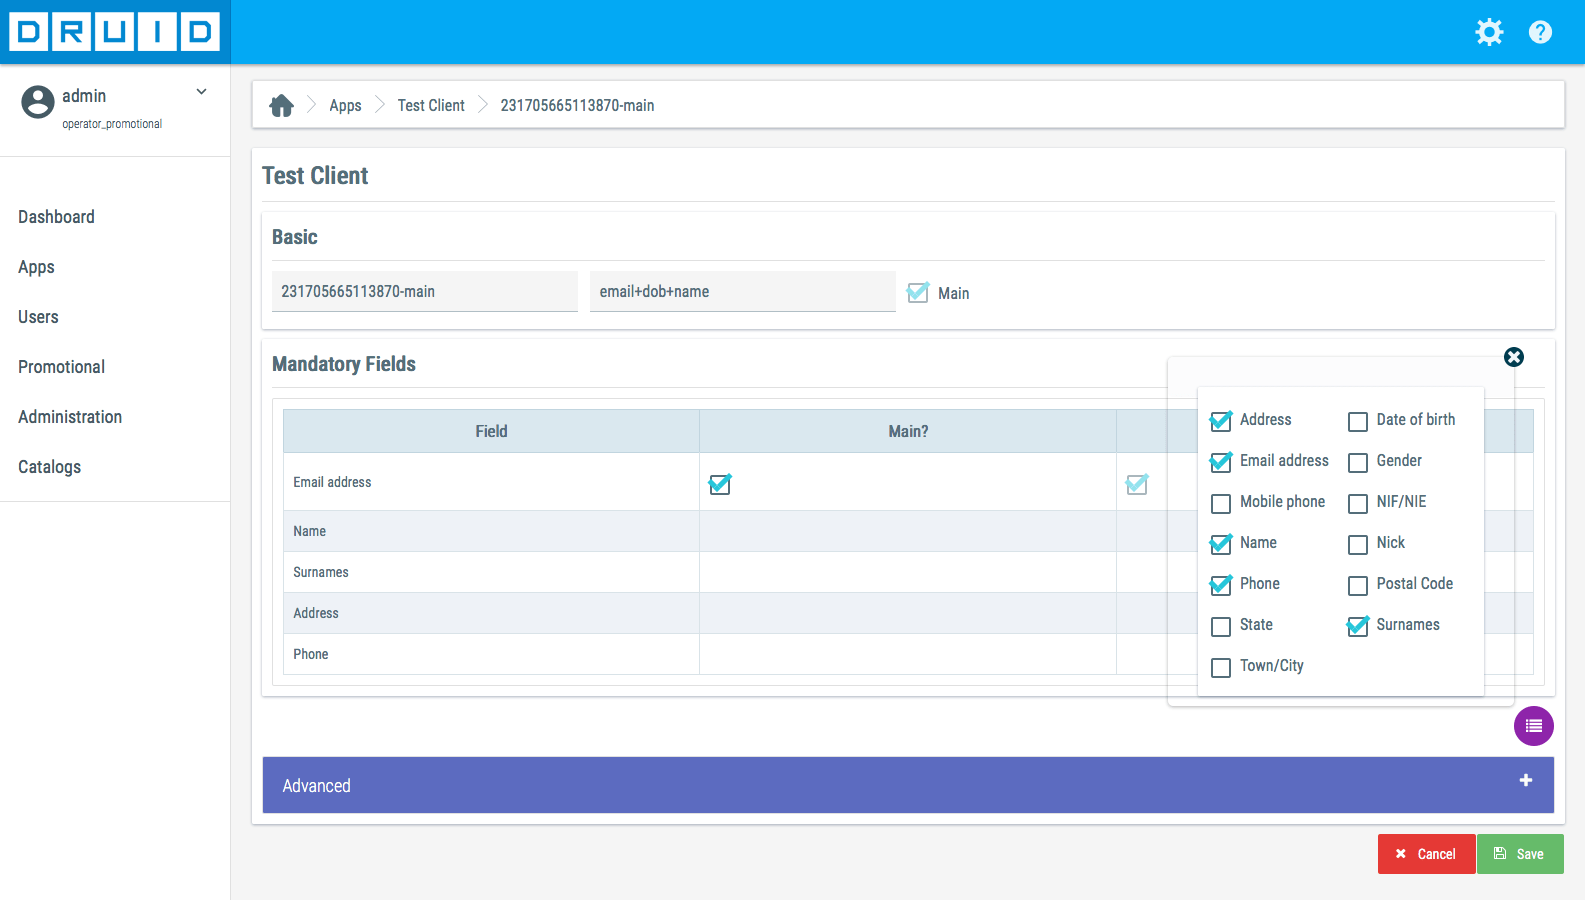The width and height of the screenshot is (1585, 900).
Task: Close the field selector popup
Action: click(1514, 357)
